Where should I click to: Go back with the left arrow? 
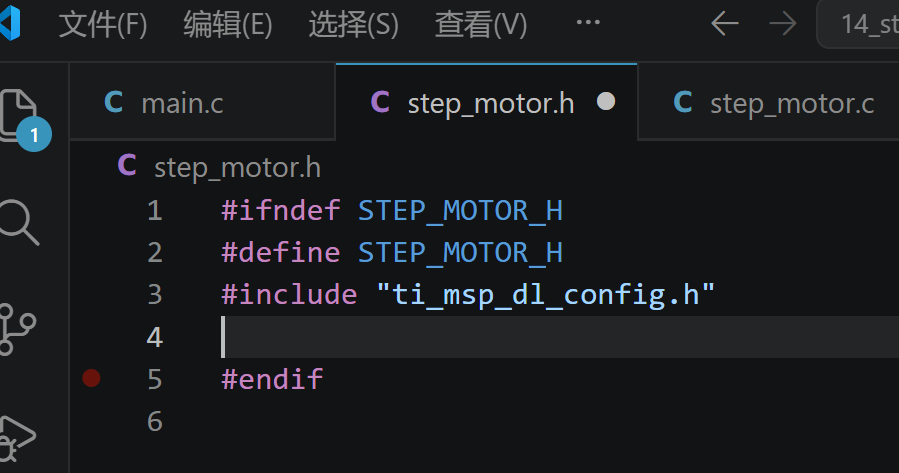click(725, 24)
